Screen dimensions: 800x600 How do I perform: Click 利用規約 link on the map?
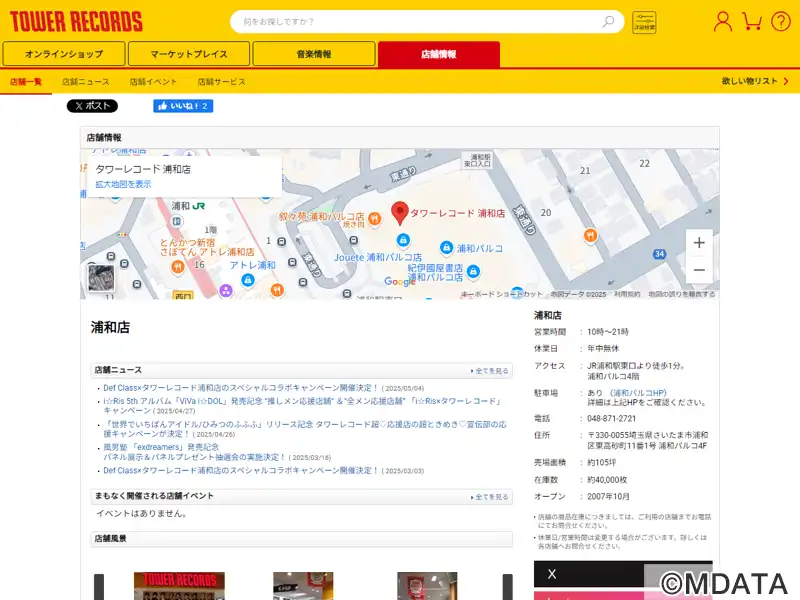click(x=627, y=294)
